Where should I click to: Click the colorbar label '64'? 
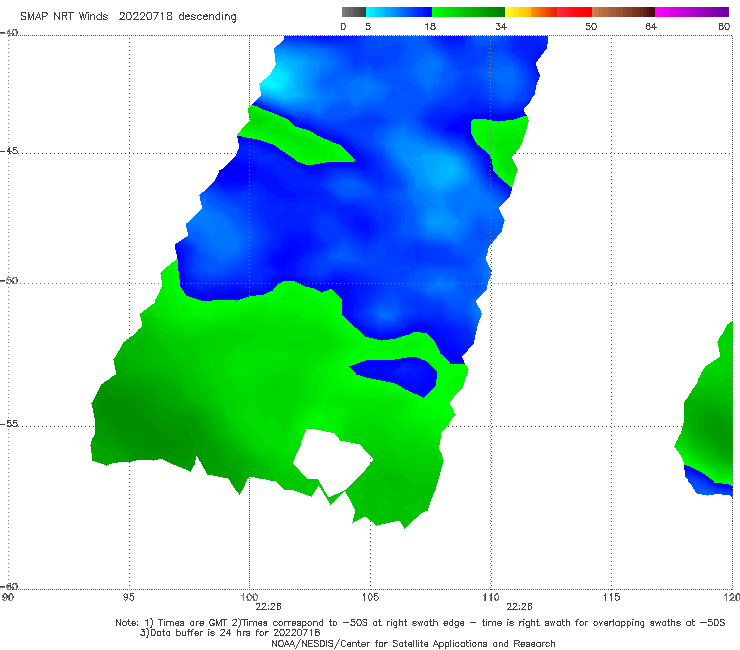point(651,27)
